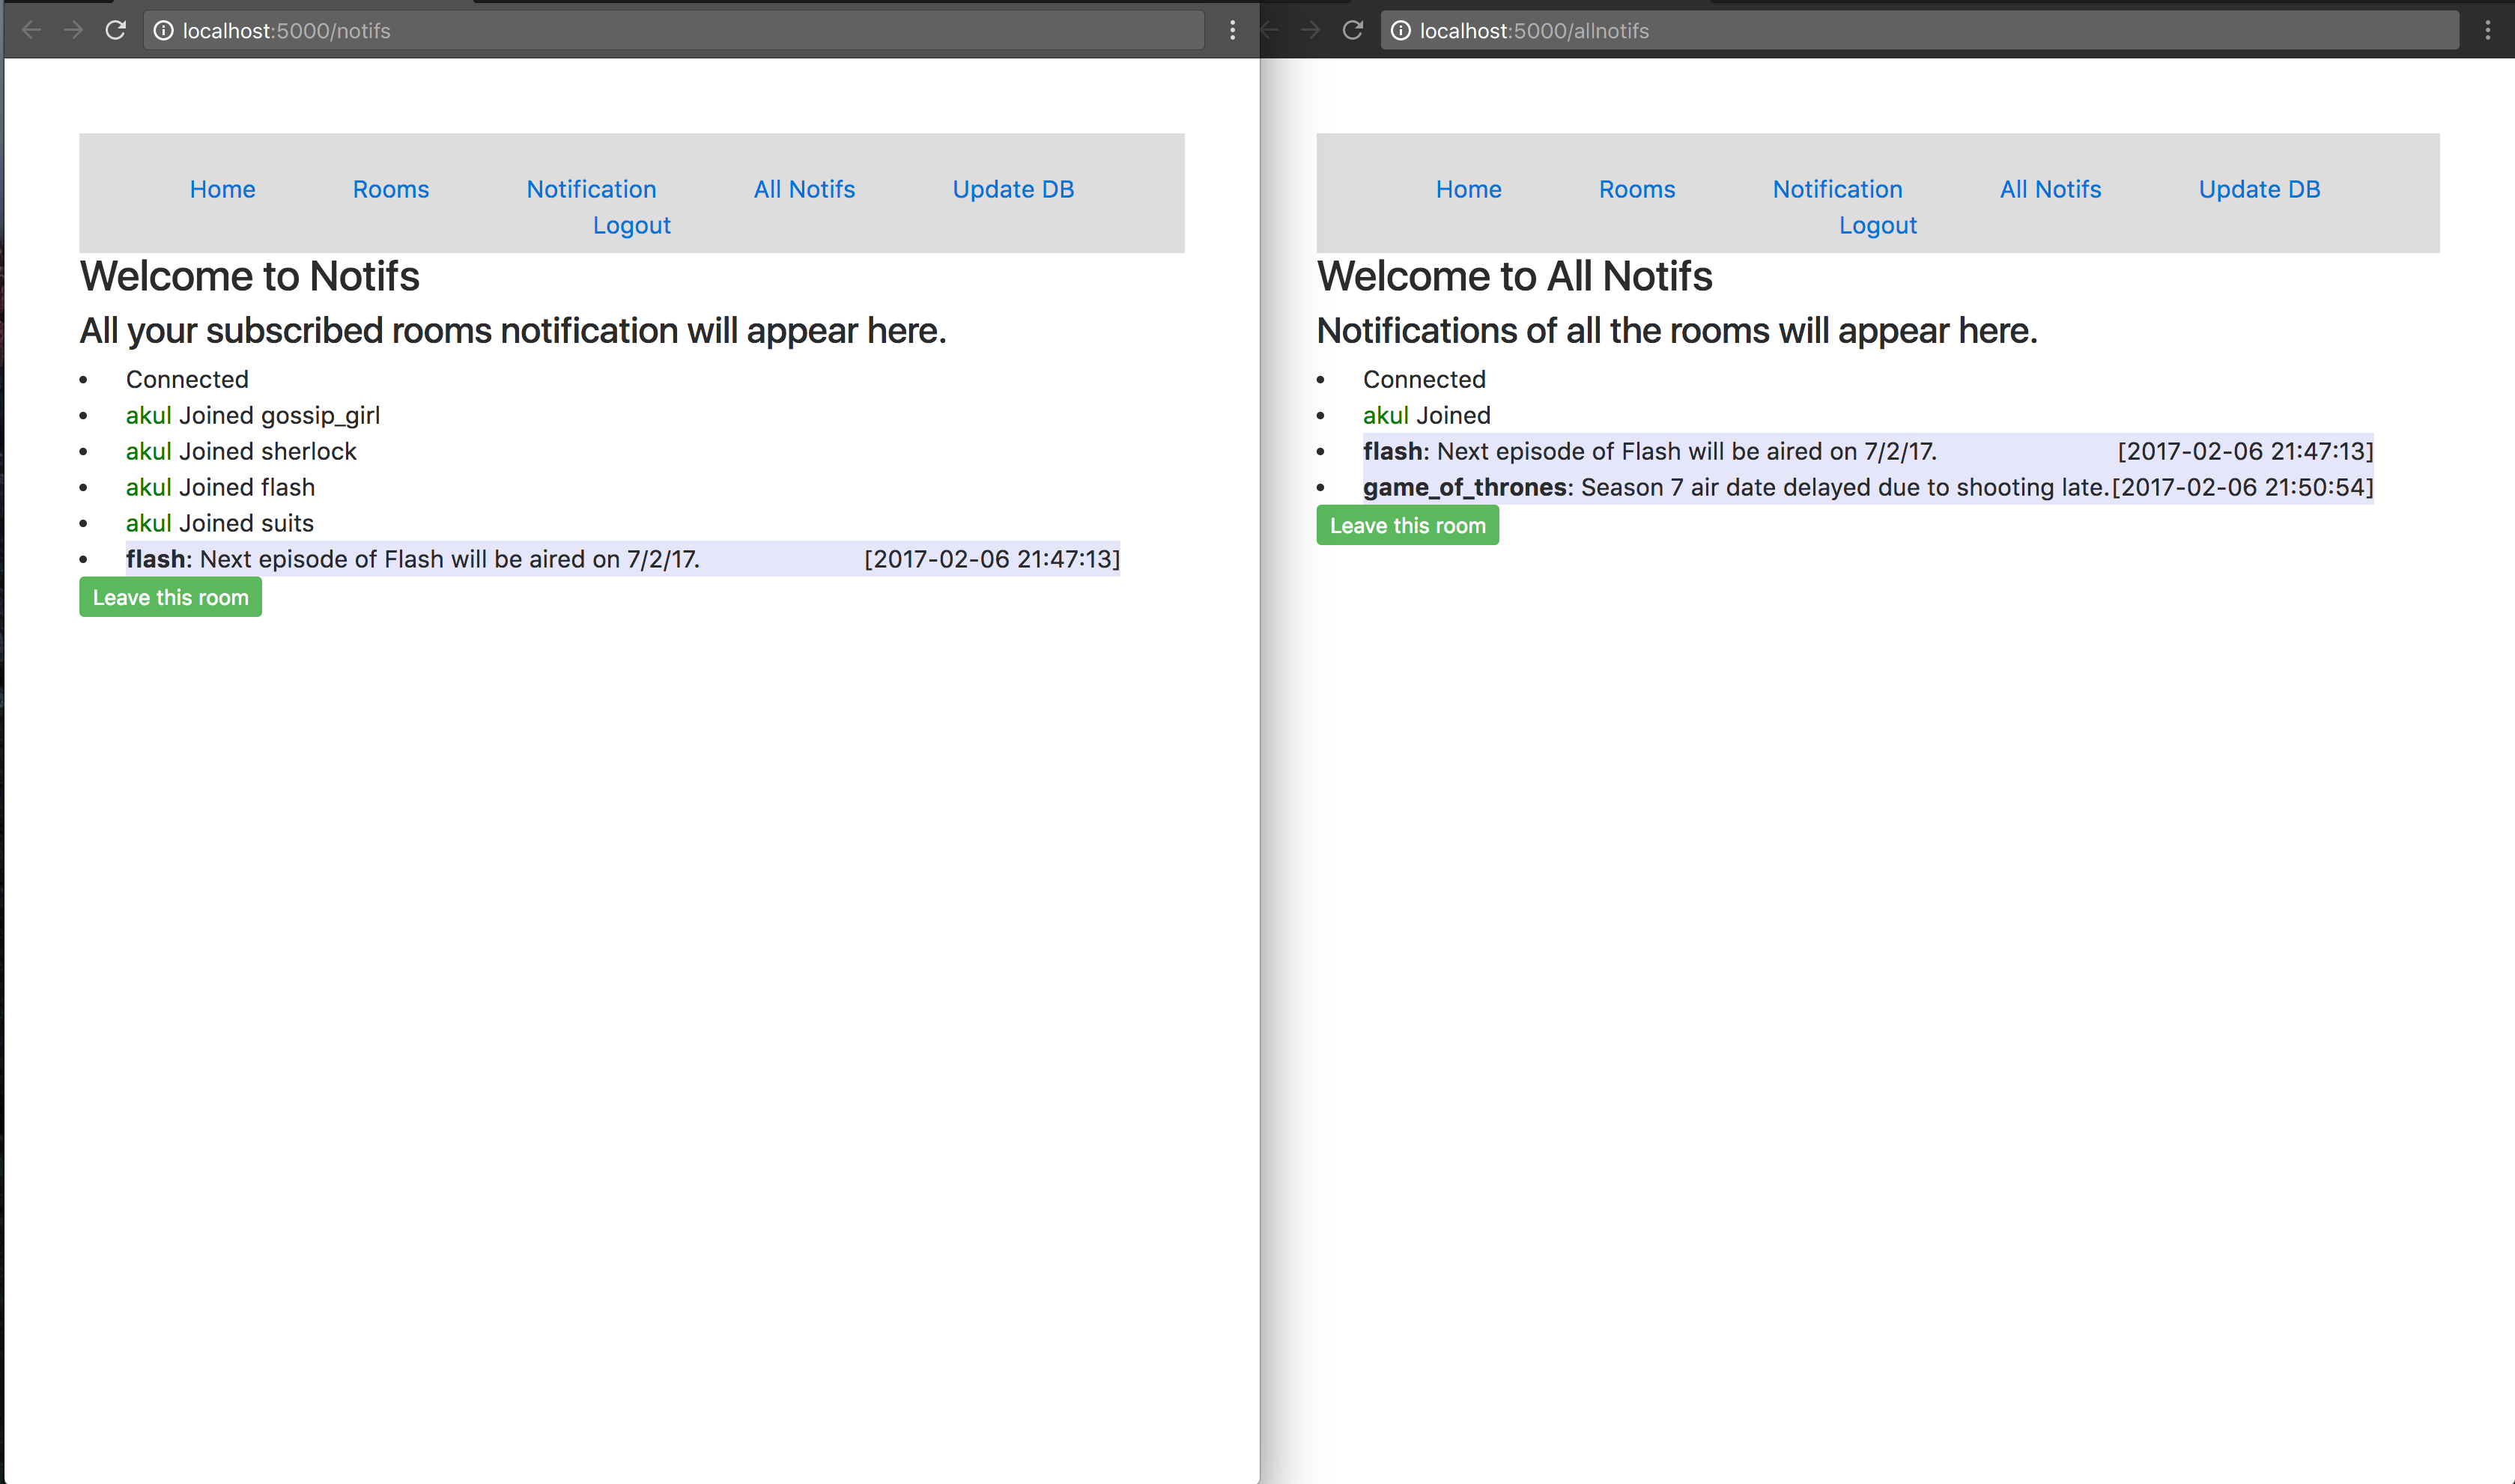Select Notification in right page navbar

[x=1837, y=189]
